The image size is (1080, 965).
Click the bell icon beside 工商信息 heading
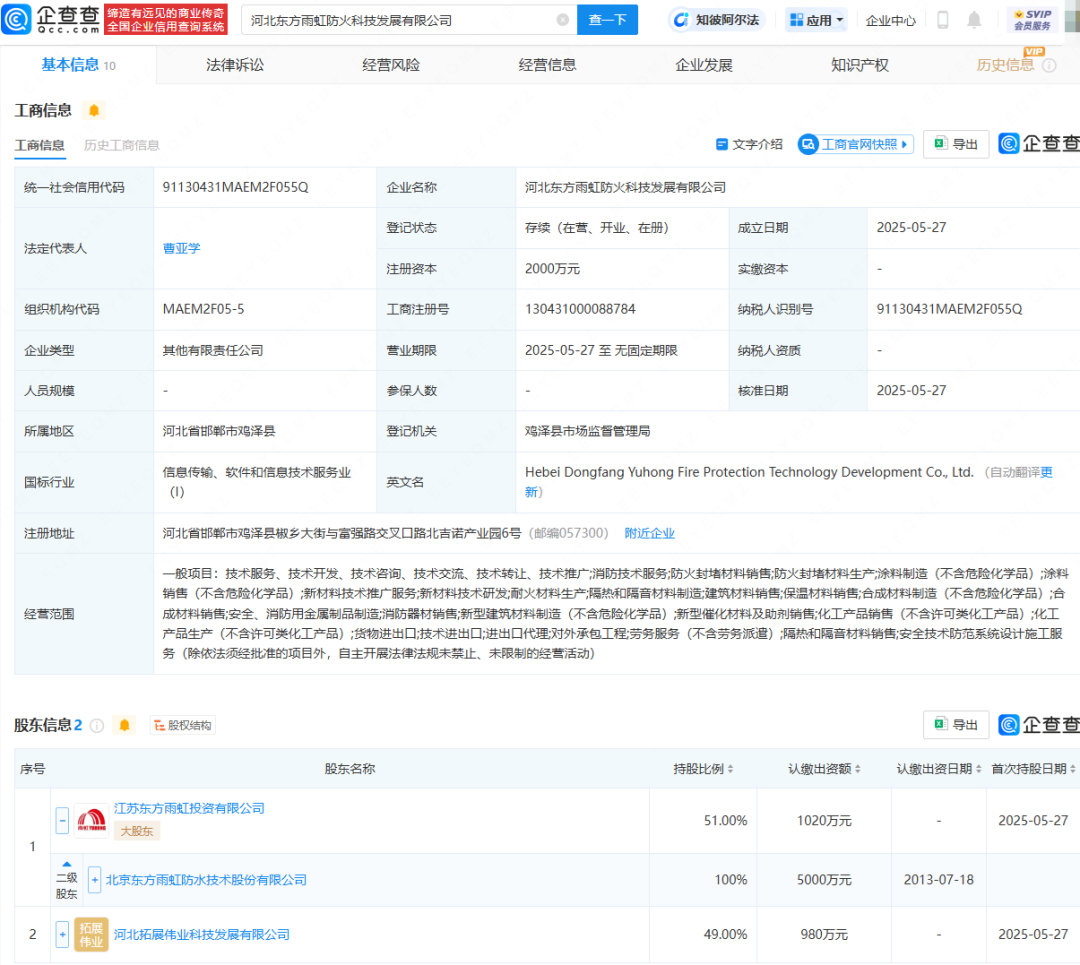point(94,110)
